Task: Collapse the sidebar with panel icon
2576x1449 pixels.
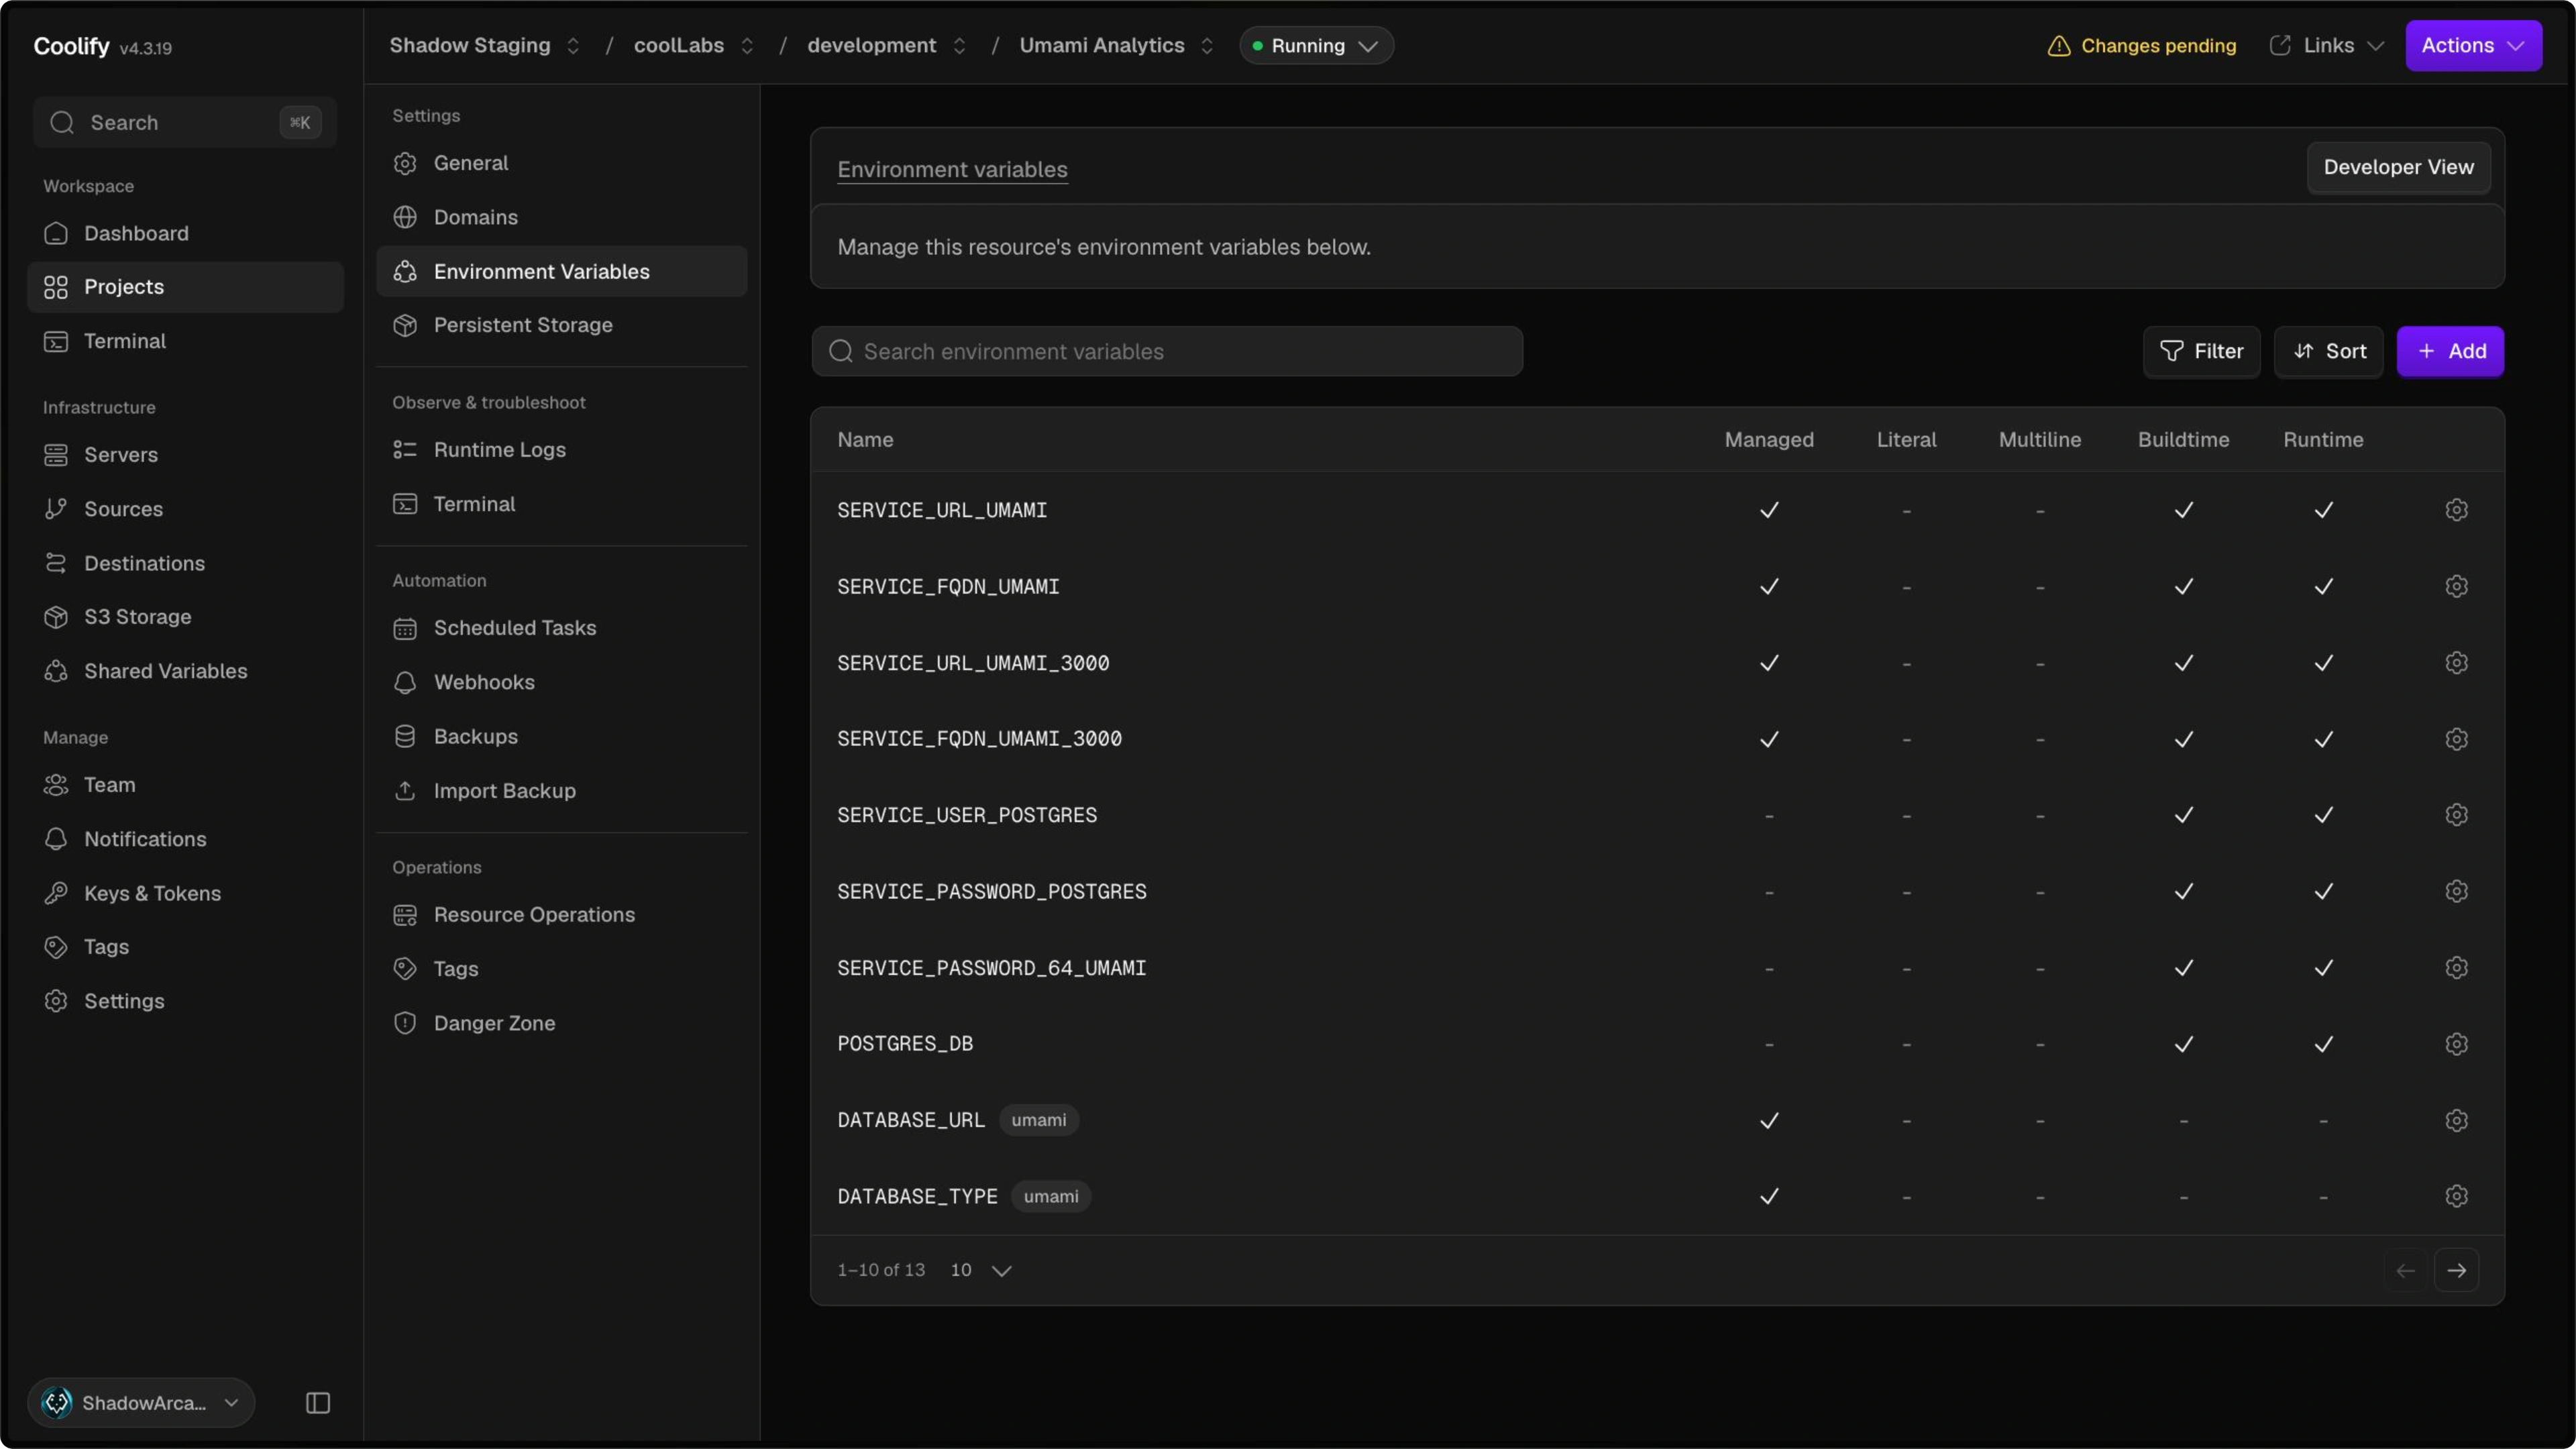Action: 318,1403
